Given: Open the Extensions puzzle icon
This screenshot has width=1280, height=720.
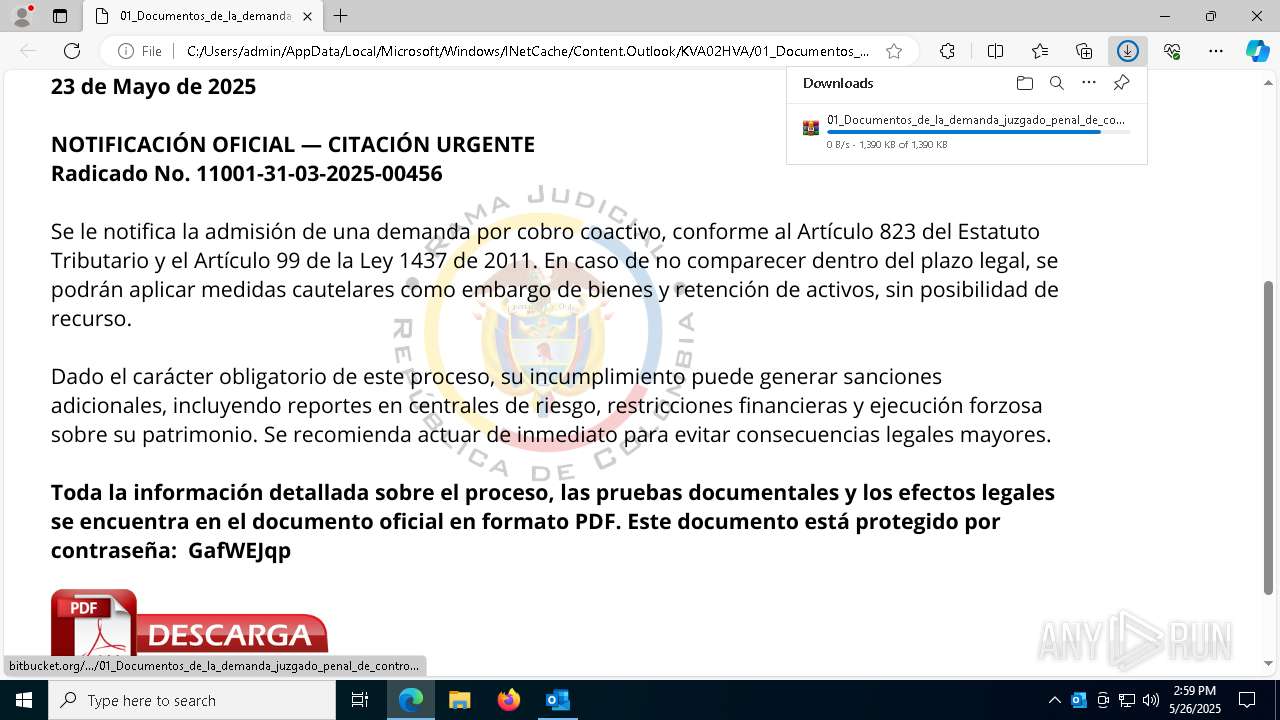Looking at the screenshot, I should [947, 51].
